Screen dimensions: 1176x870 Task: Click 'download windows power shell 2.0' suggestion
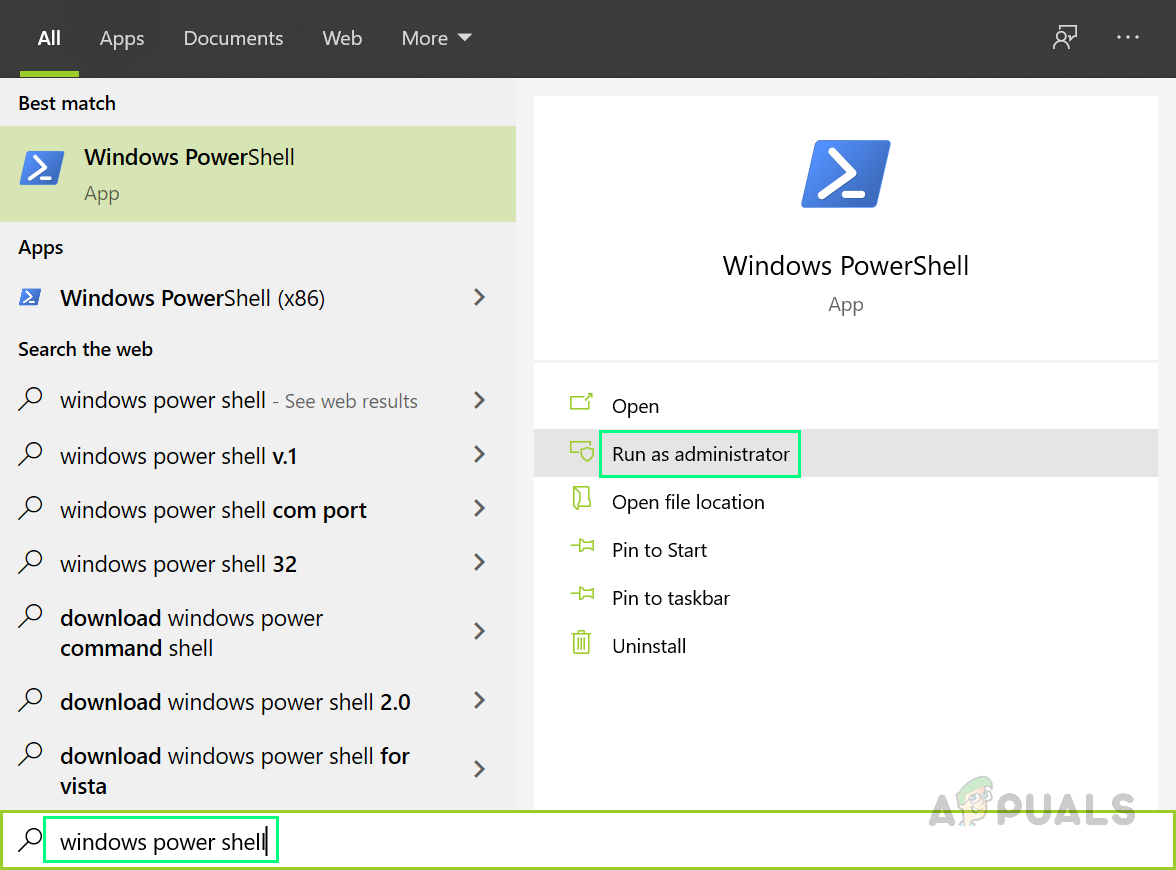tap(258, 701)
